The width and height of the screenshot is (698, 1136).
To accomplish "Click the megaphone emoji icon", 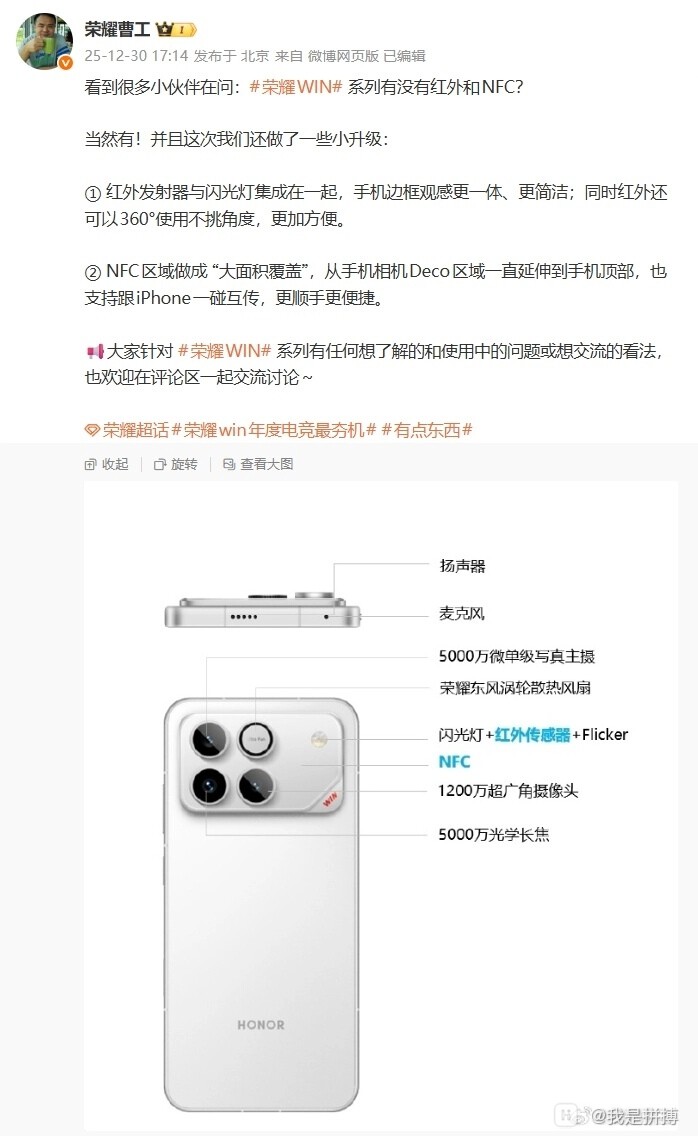I will (x=94, y=352).
